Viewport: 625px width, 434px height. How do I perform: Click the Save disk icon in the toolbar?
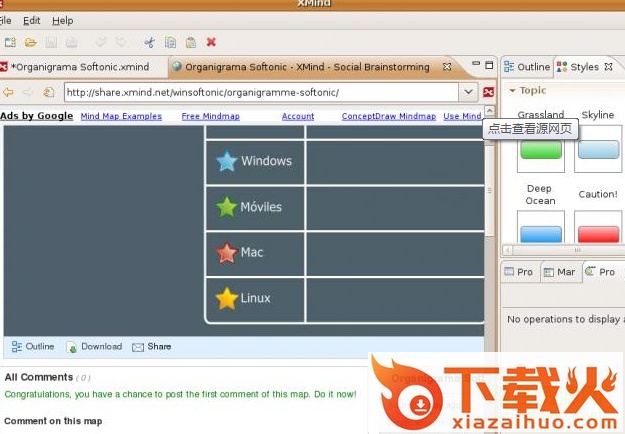coord(51,42)
